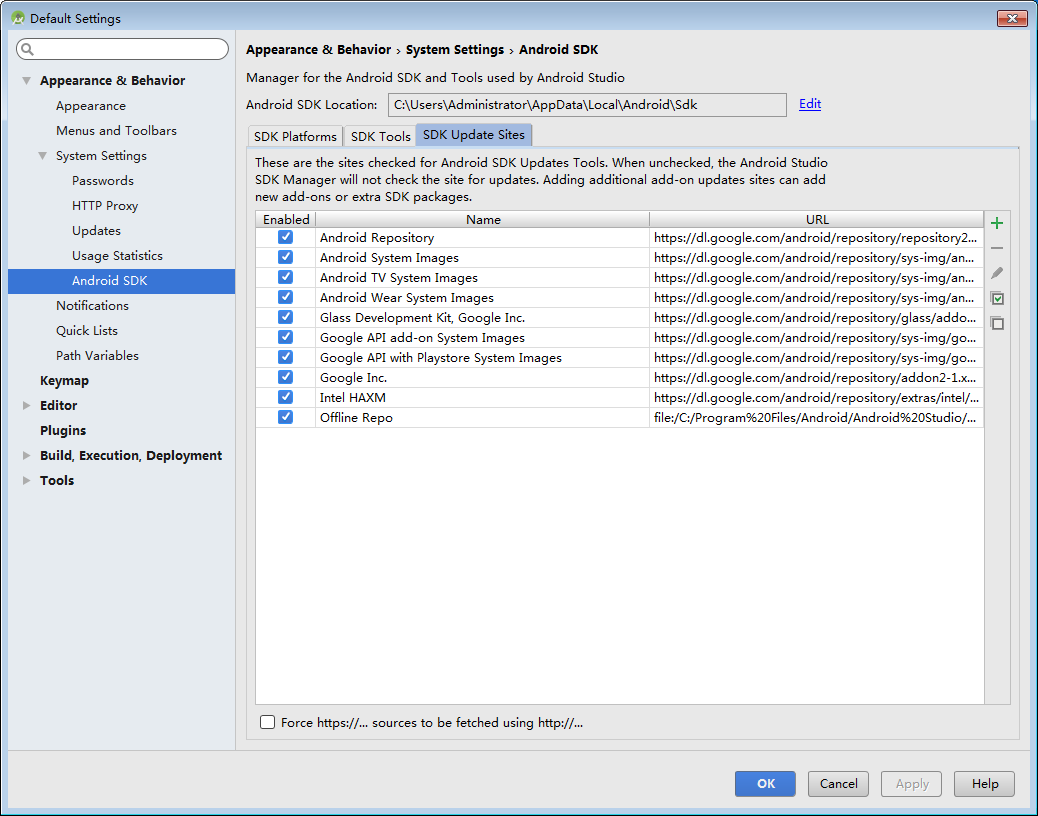Uncheck the Offline Repo site
The image size is (1038, 816).
(x=285, y=417)
